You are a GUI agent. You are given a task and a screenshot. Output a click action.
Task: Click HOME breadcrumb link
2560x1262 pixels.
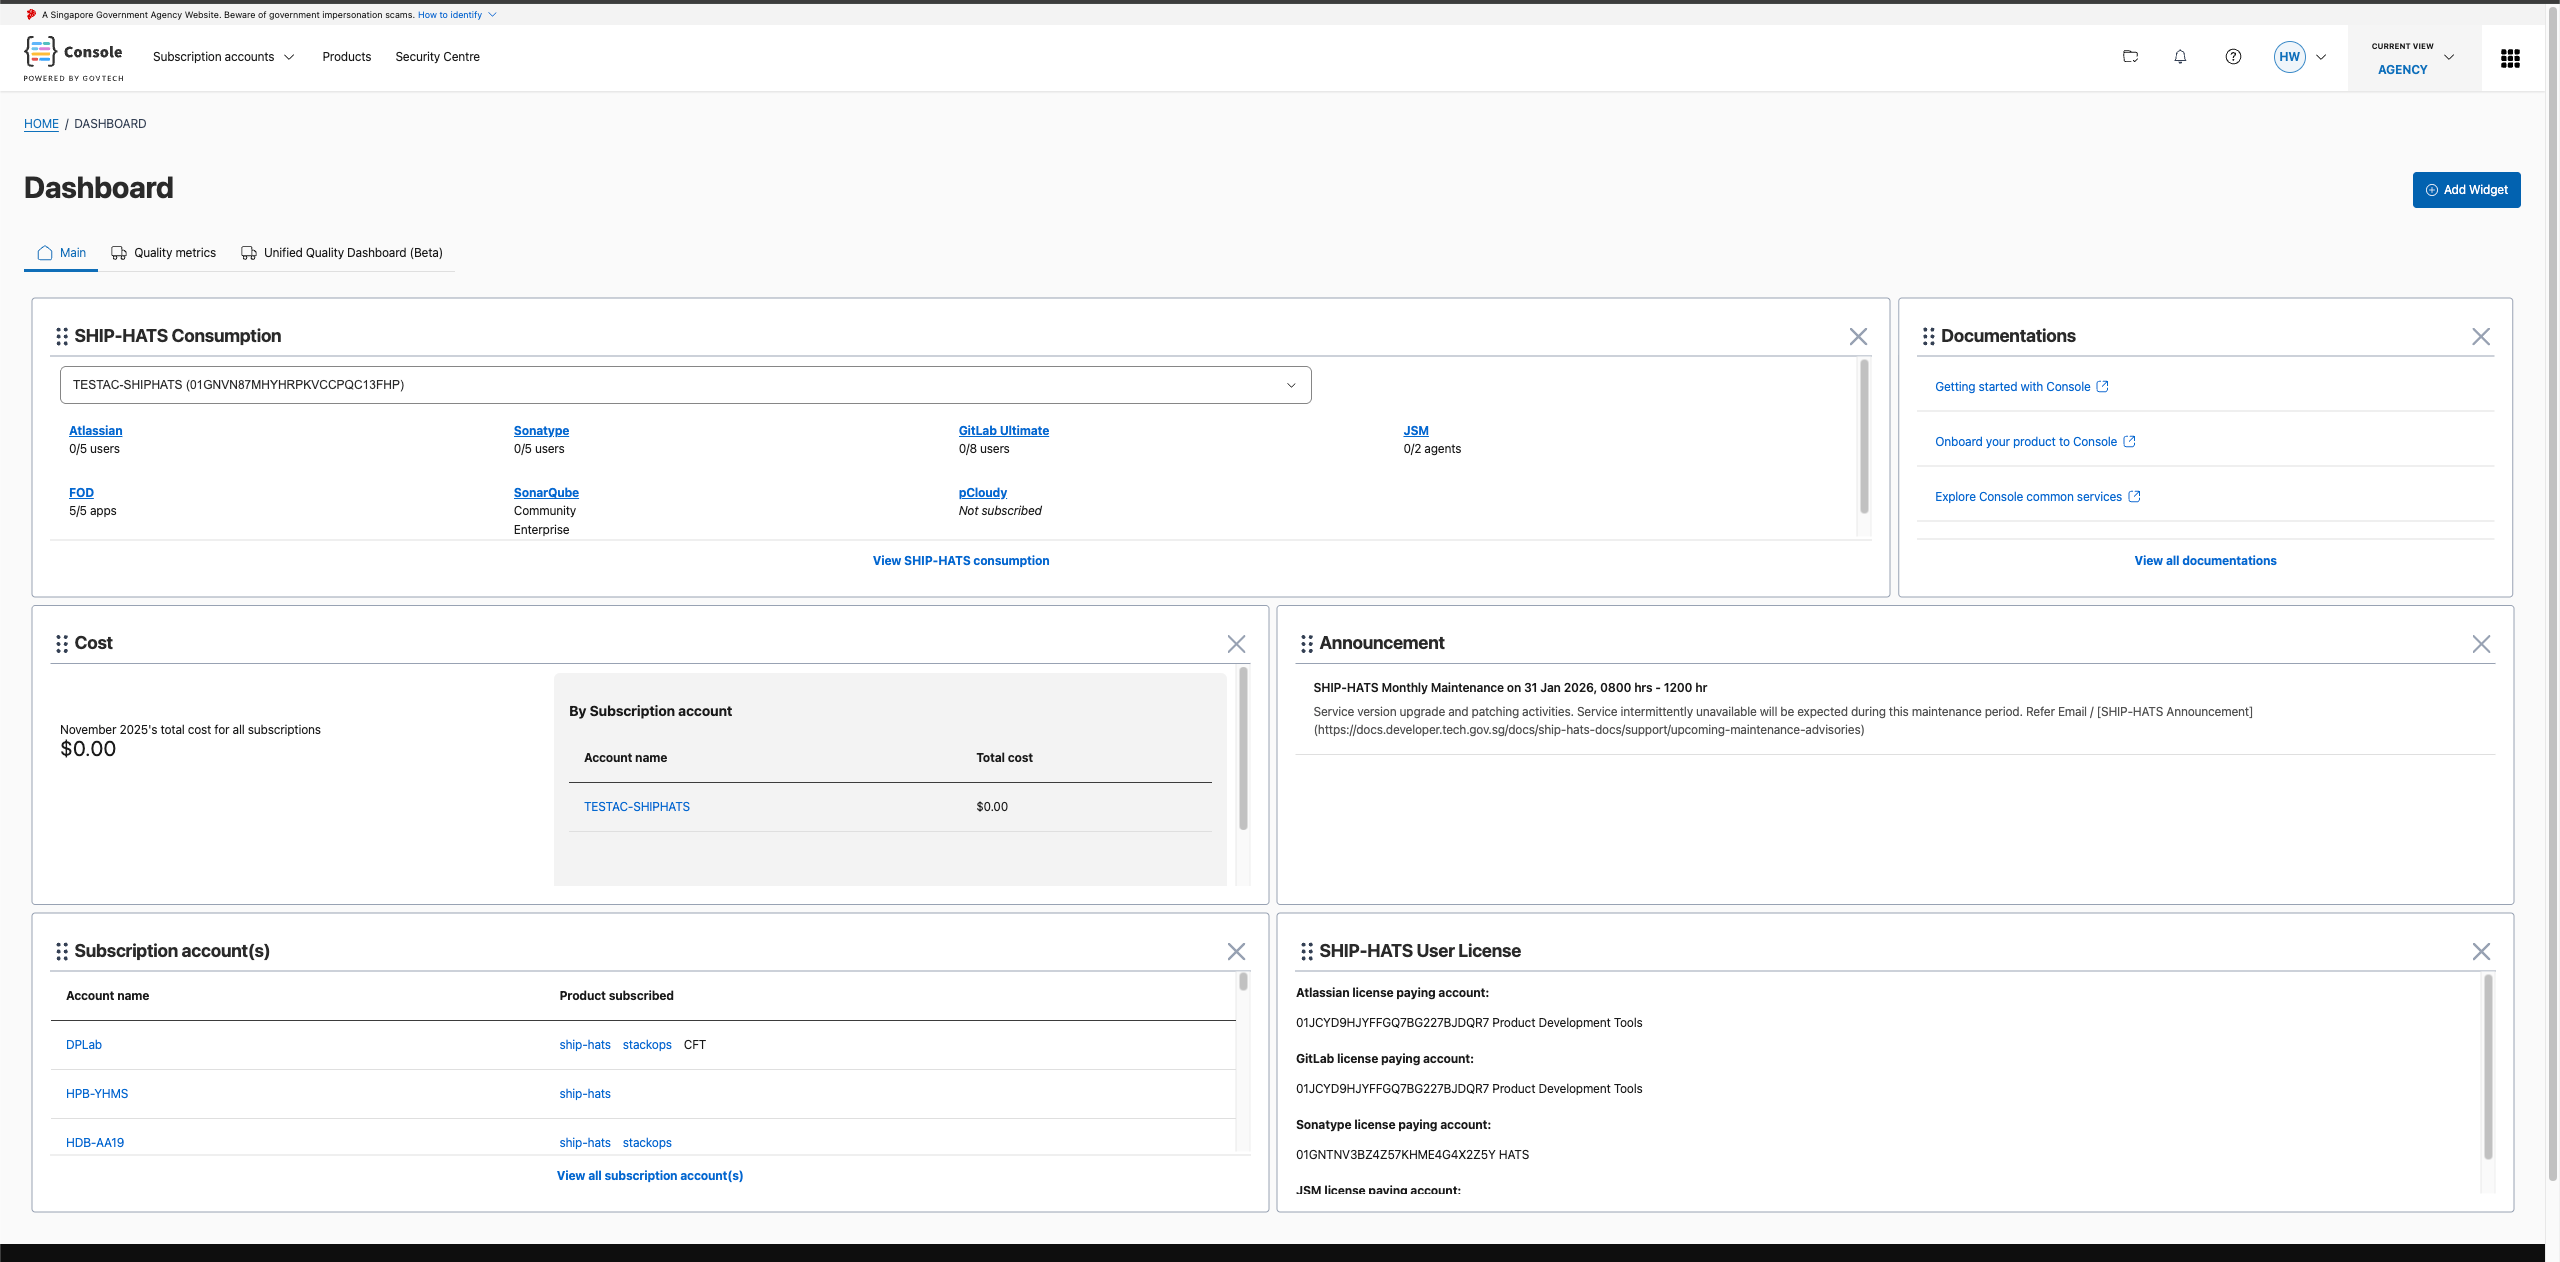pos(41,124)
